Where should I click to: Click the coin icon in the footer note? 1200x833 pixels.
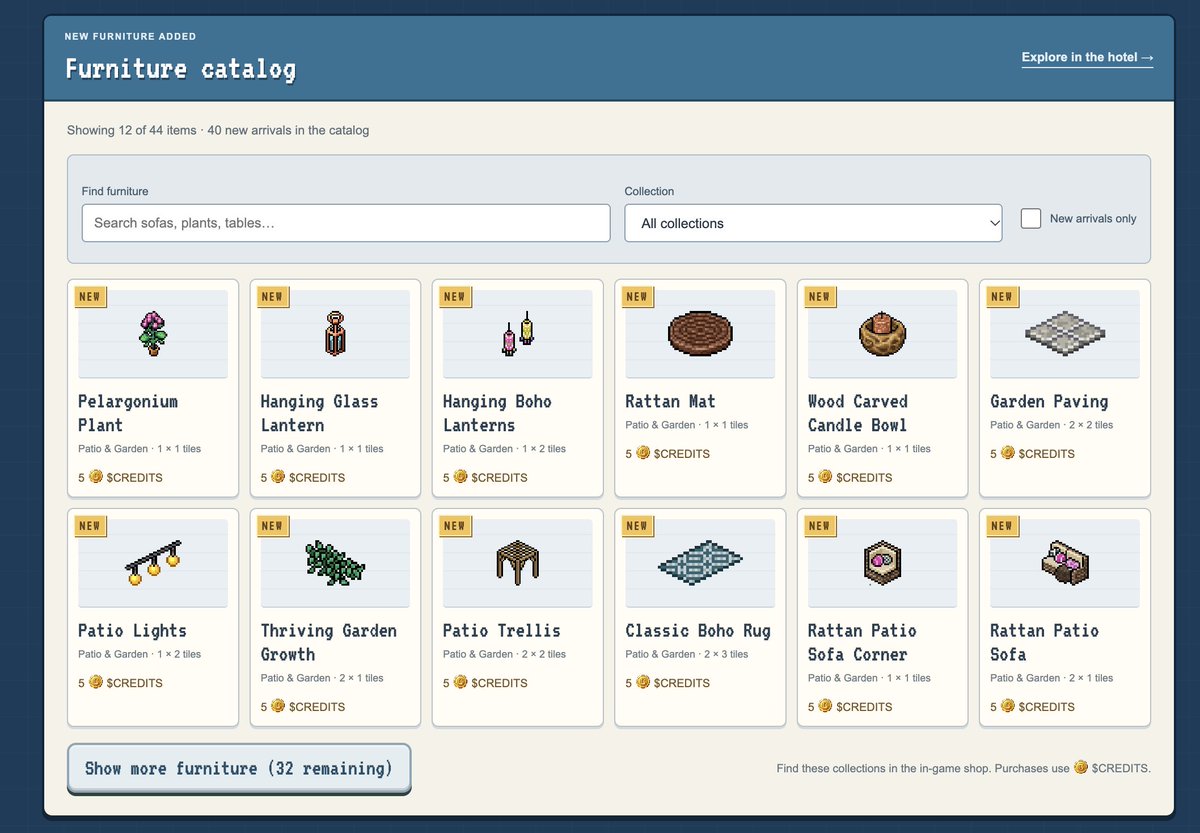(x=1081, y=768)
